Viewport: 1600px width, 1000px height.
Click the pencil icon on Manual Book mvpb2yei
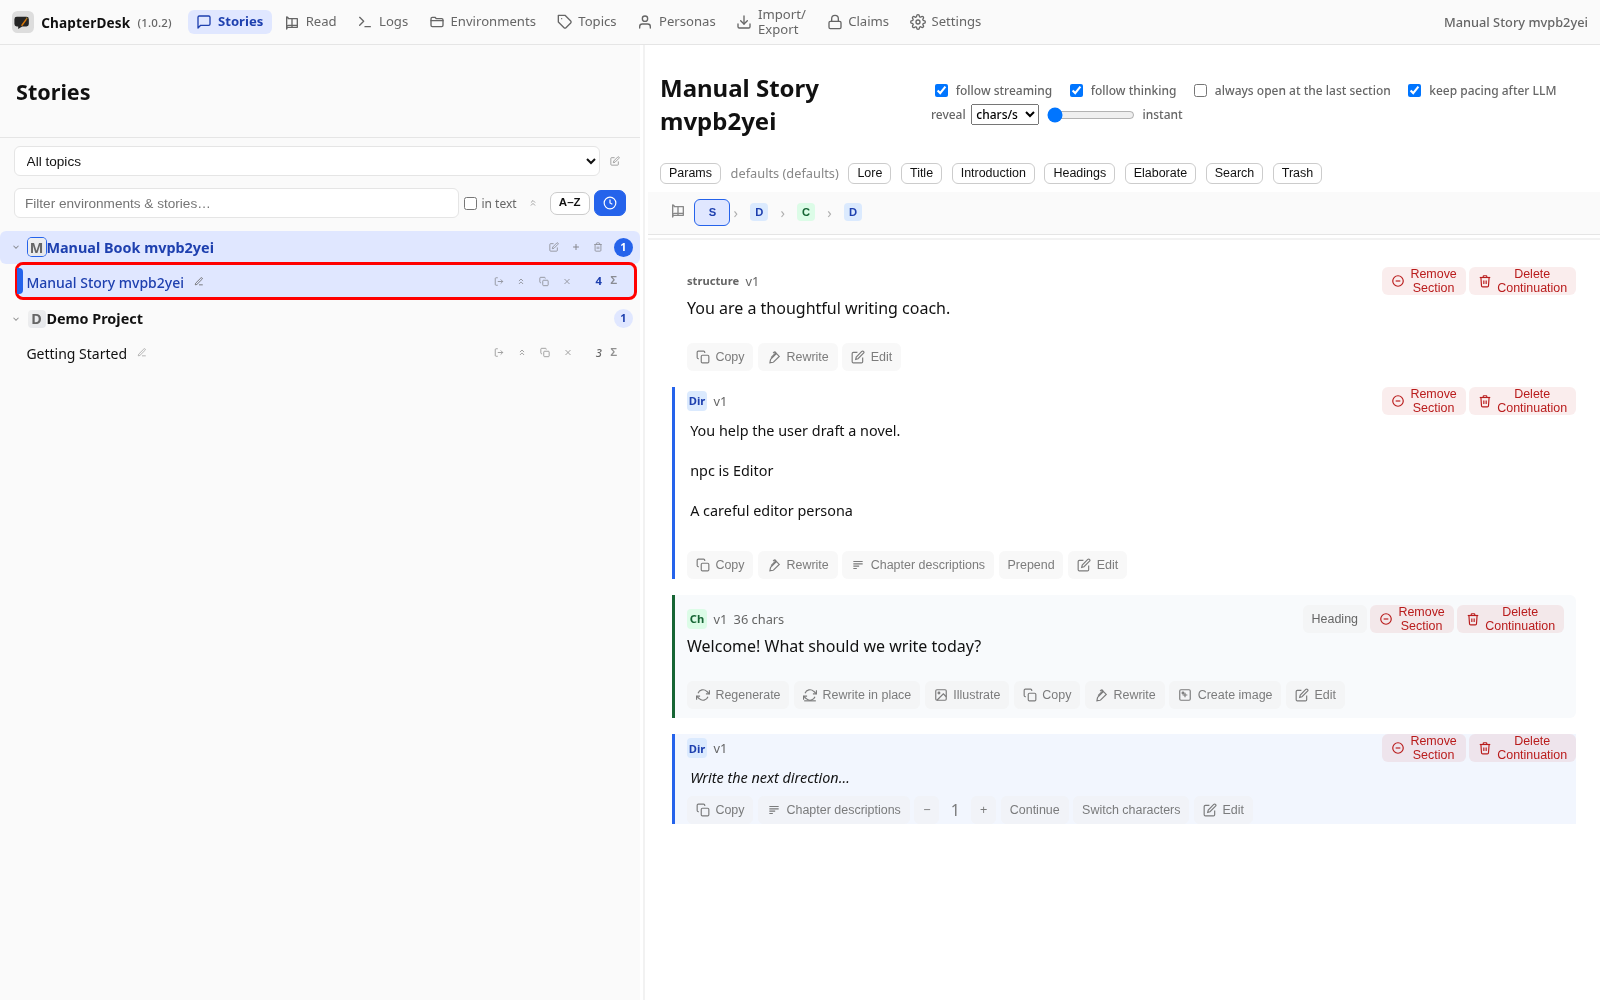pyautogui.click(x=554, y=247)
